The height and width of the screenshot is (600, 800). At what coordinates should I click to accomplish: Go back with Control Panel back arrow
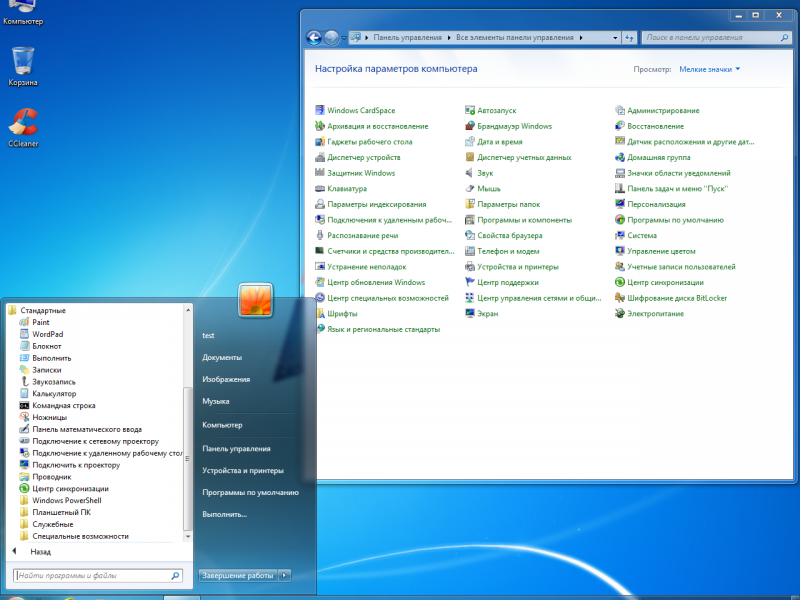[314, 38]
